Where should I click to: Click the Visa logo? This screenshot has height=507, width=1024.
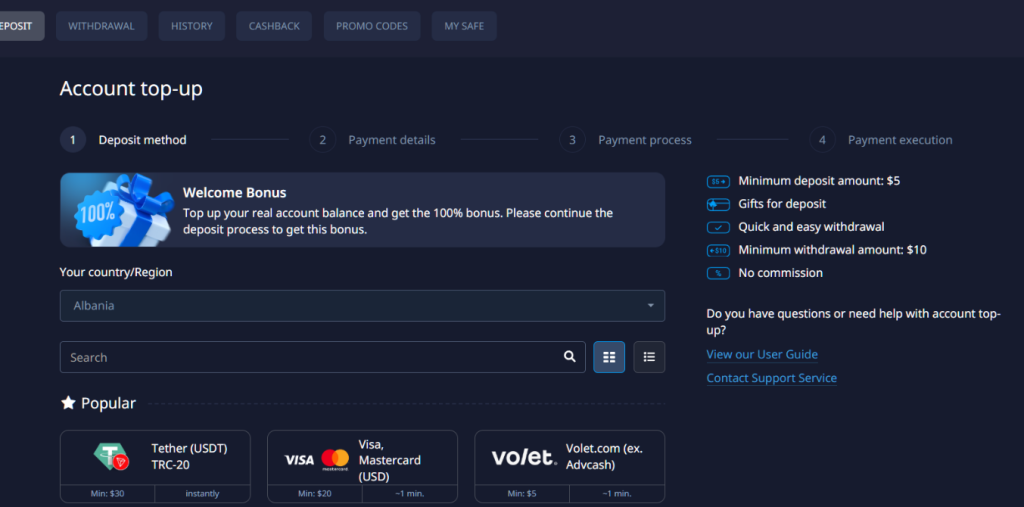click(x=299, y=460)
